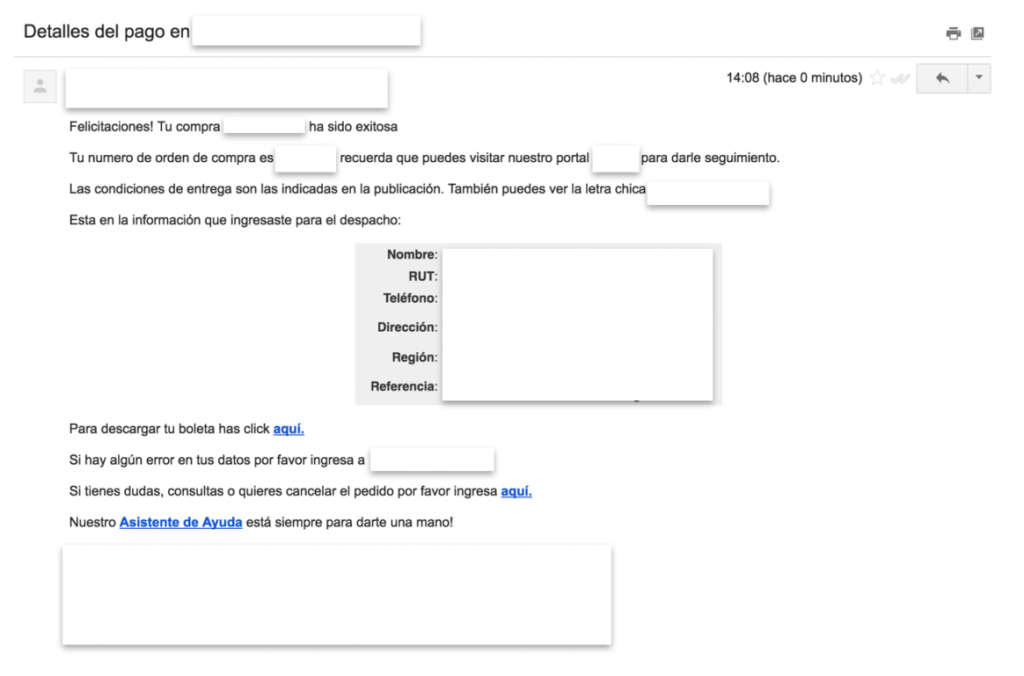Click the sender's profile avatar
1024x676 pixels.
[40, 87]
